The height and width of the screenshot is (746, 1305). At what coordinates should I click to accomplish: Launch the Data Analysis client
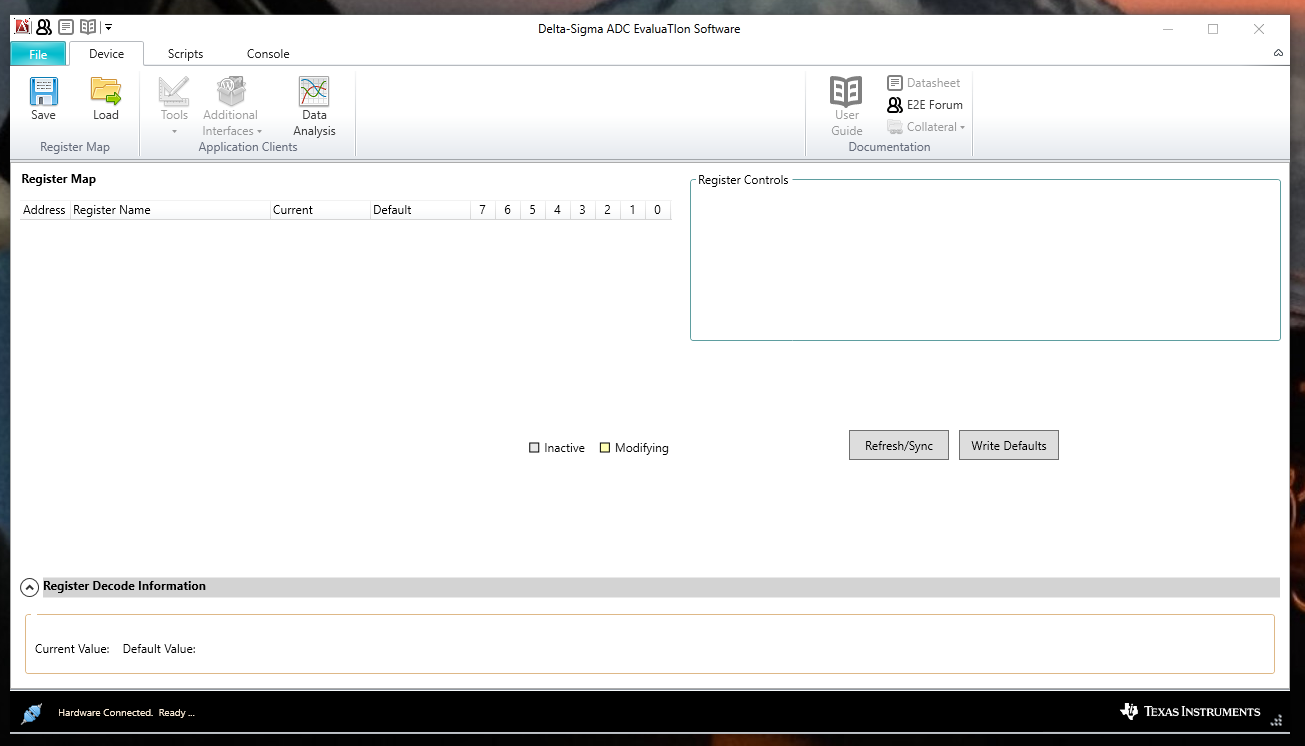click(x=314, y=106)
